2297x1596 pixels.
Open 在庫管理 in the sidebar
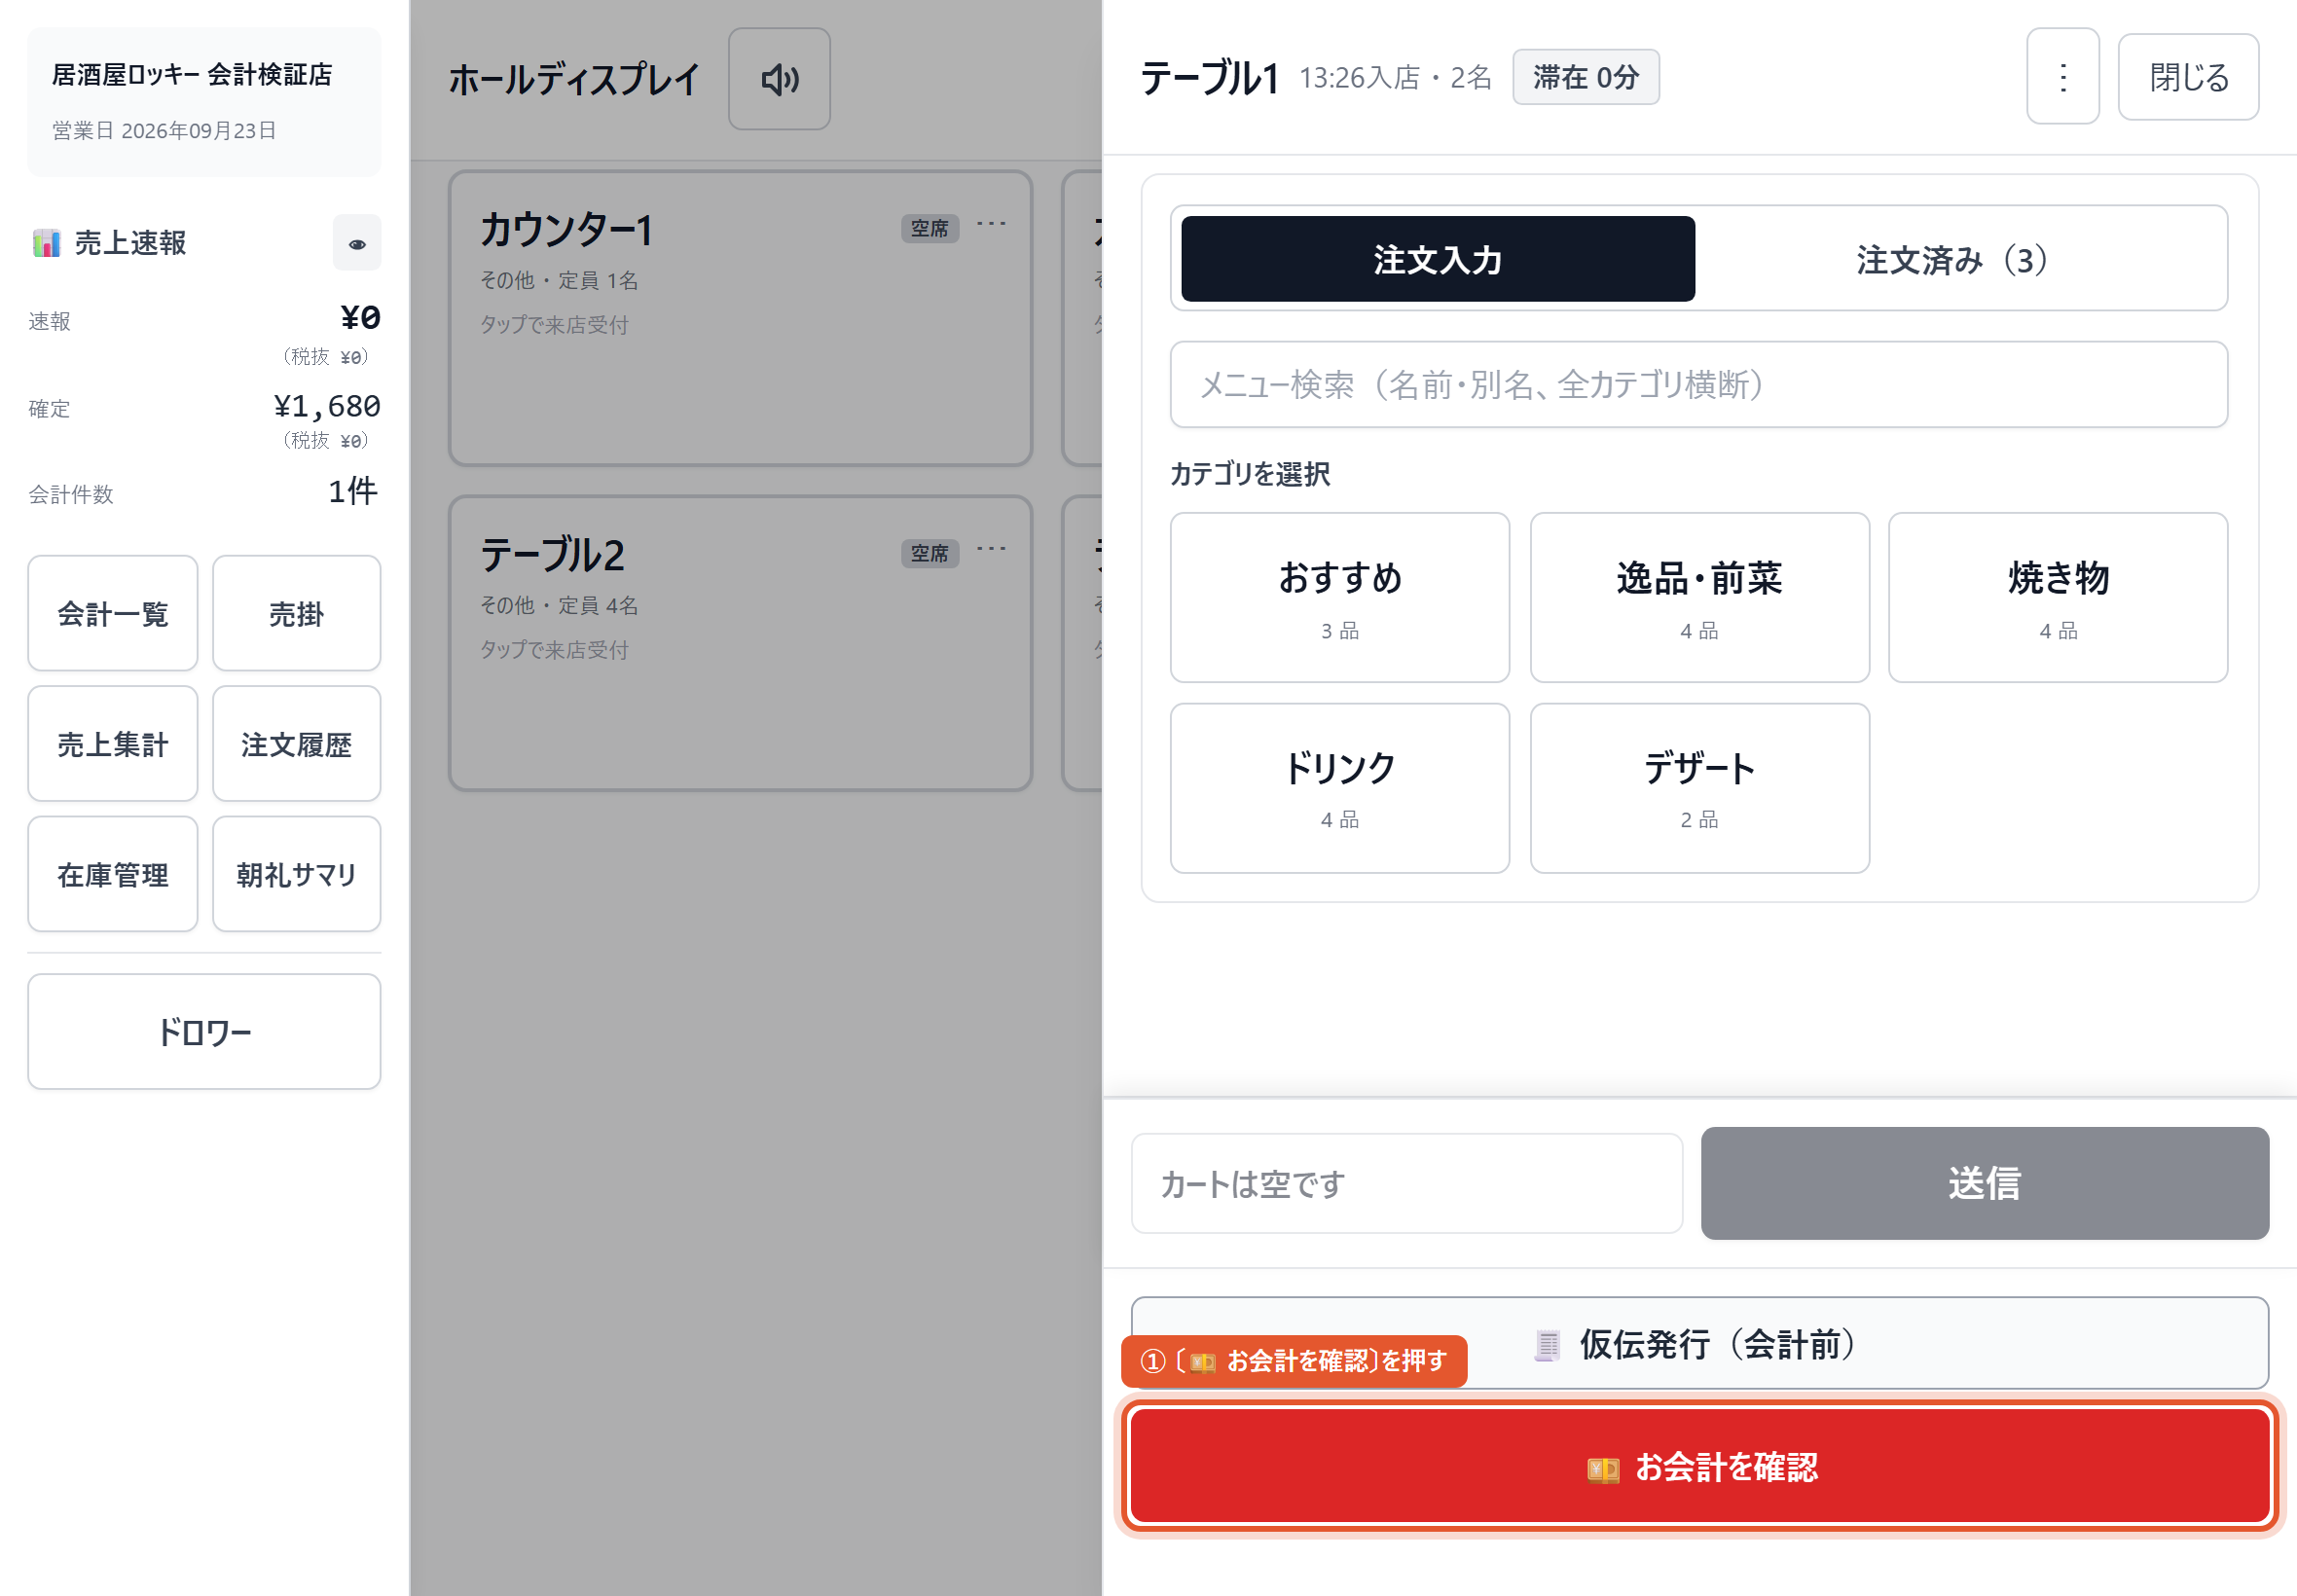click(112, 874)
